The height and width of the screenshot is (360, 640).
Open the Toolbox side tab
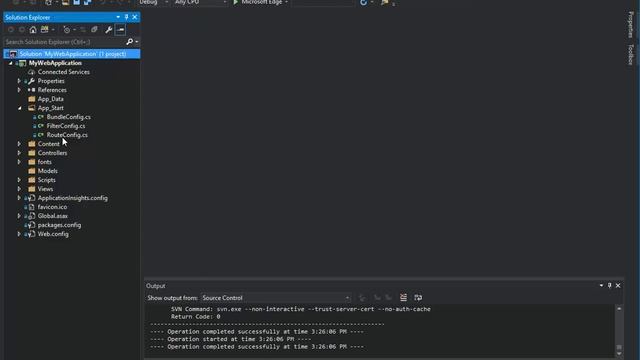point(631,54)
